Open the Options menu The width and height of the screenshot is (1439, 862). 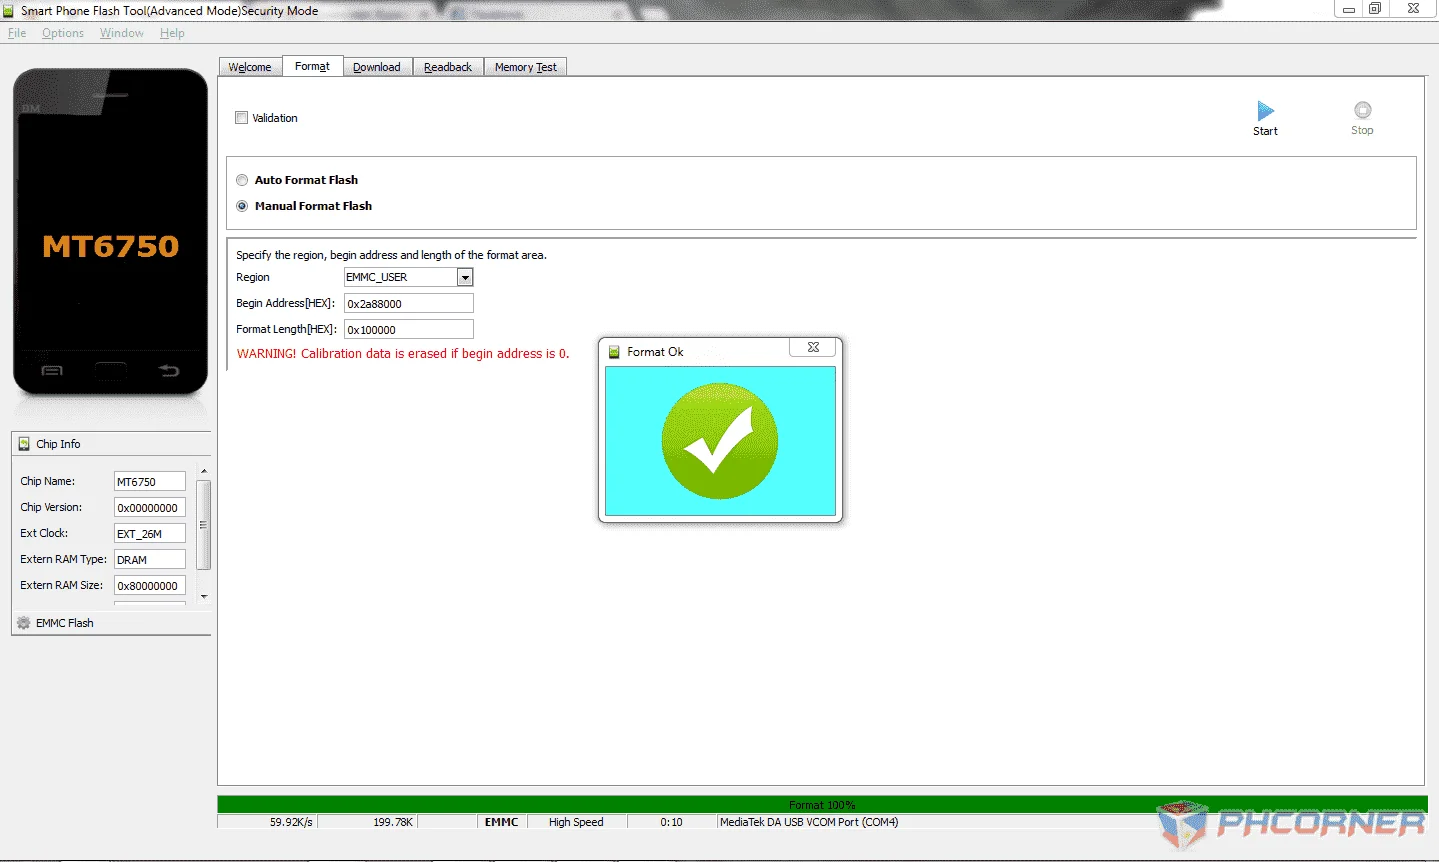pyautogui.click(x=63, y=33)
